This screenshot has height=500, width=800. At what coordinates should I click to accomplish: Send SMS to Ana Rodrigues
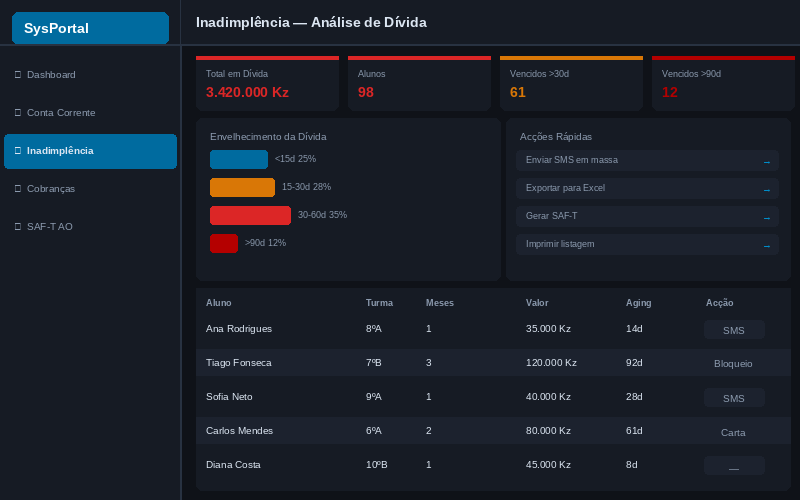[x=734, y=330]
